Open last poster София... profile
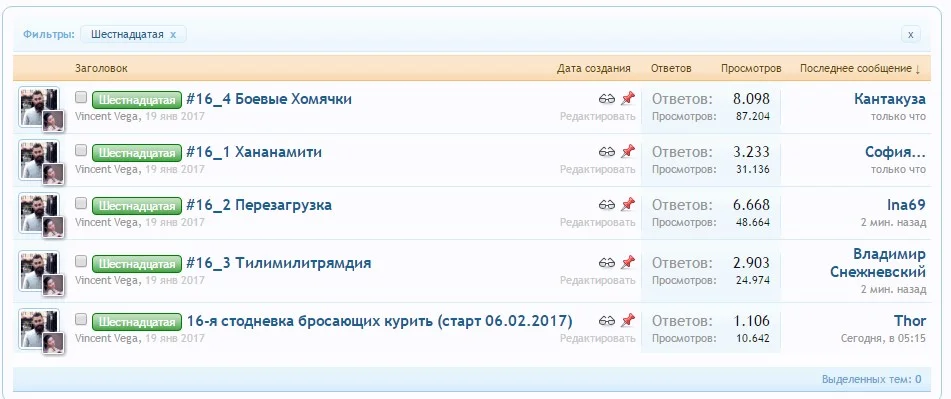Viewport: 951px width, 399px height. click(896, 152)
